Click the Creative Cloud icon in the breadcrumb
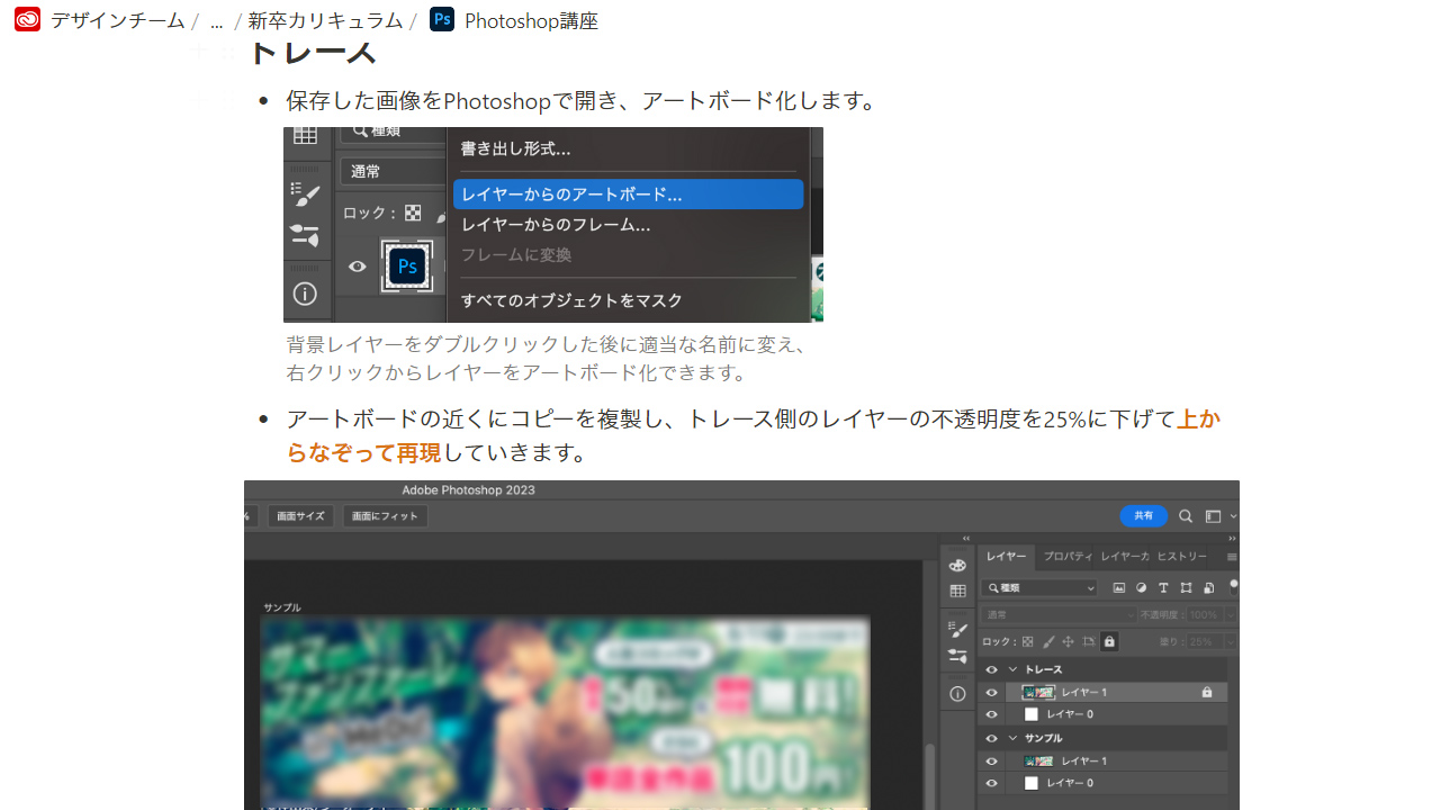Screen dimensions: 1440x810 click(27, 20)
